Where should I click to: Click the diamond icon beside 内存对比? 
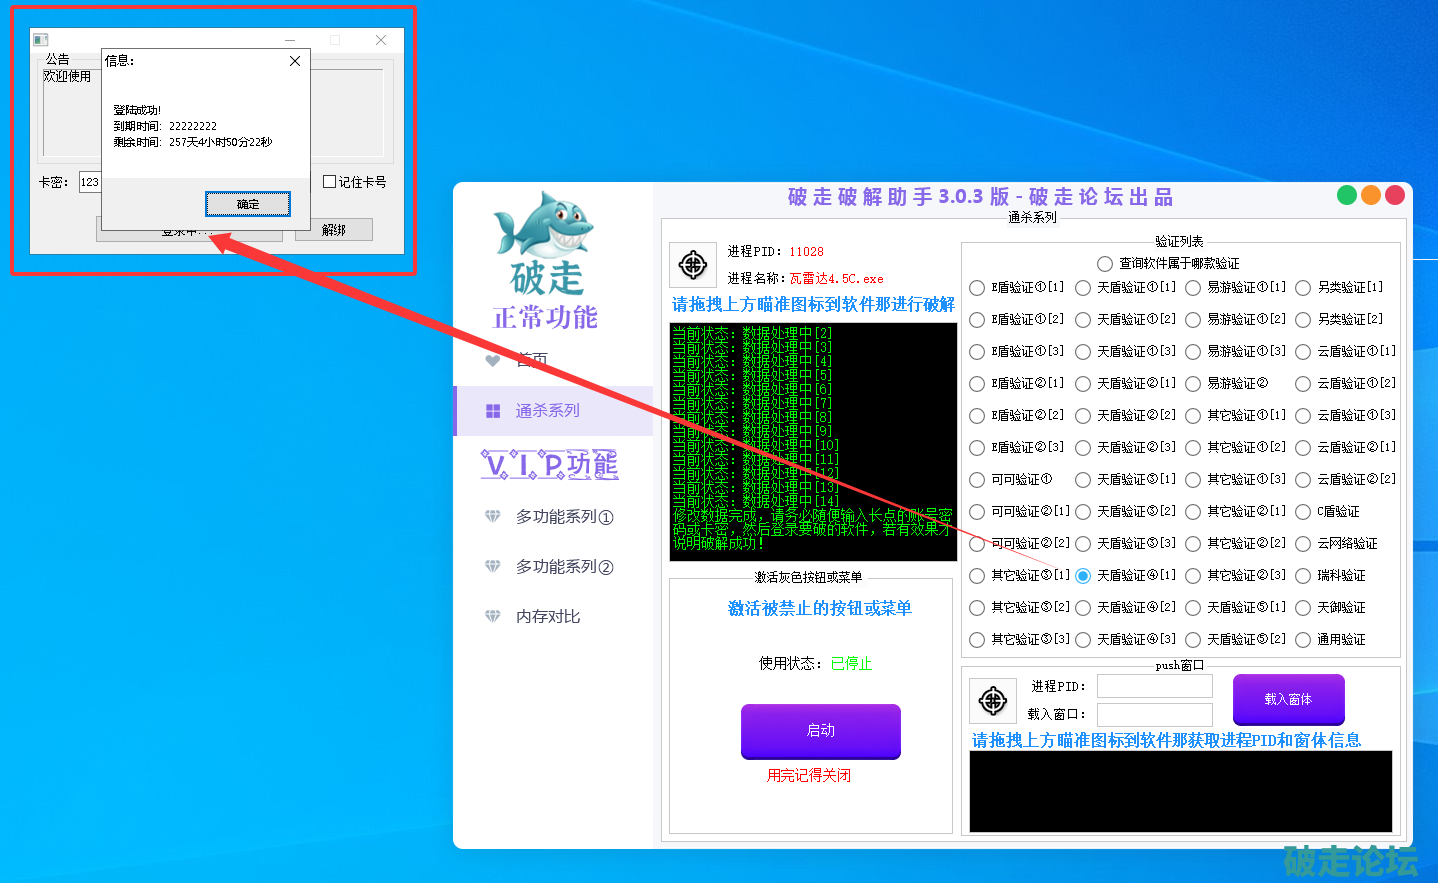pos(493,617)
